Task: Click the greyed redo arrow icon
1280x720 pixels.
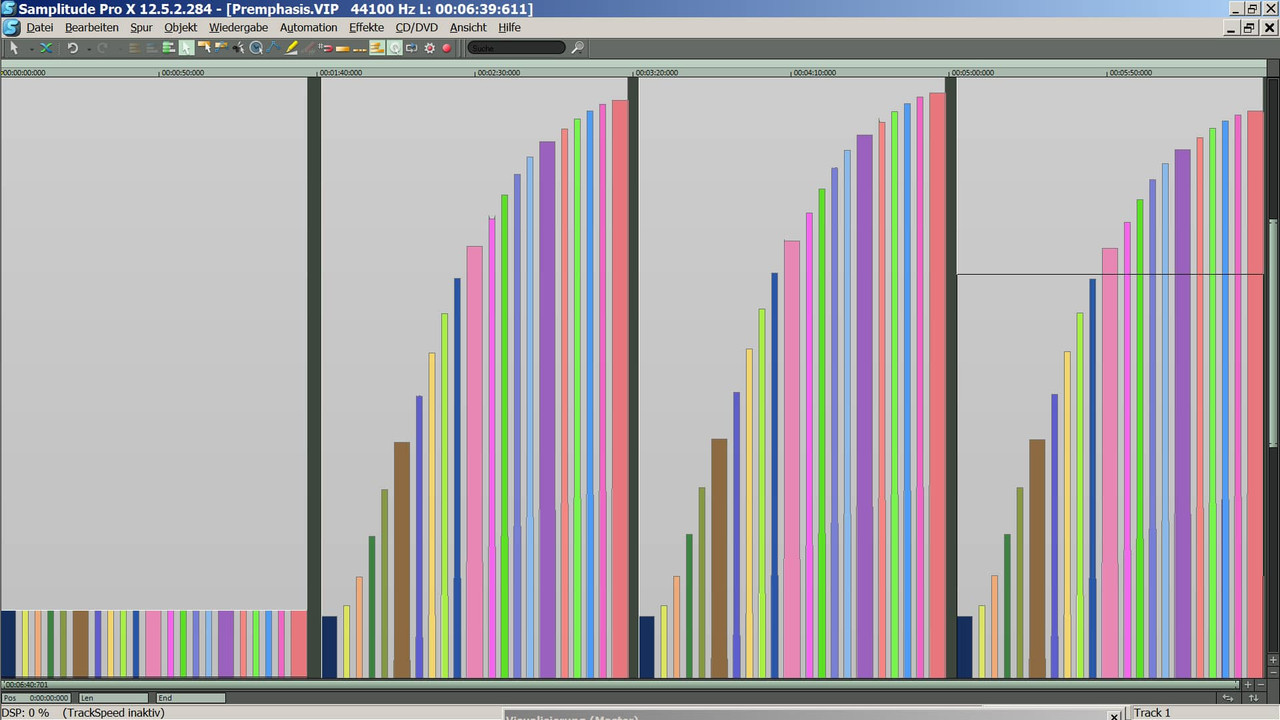Action: point(102,47)
